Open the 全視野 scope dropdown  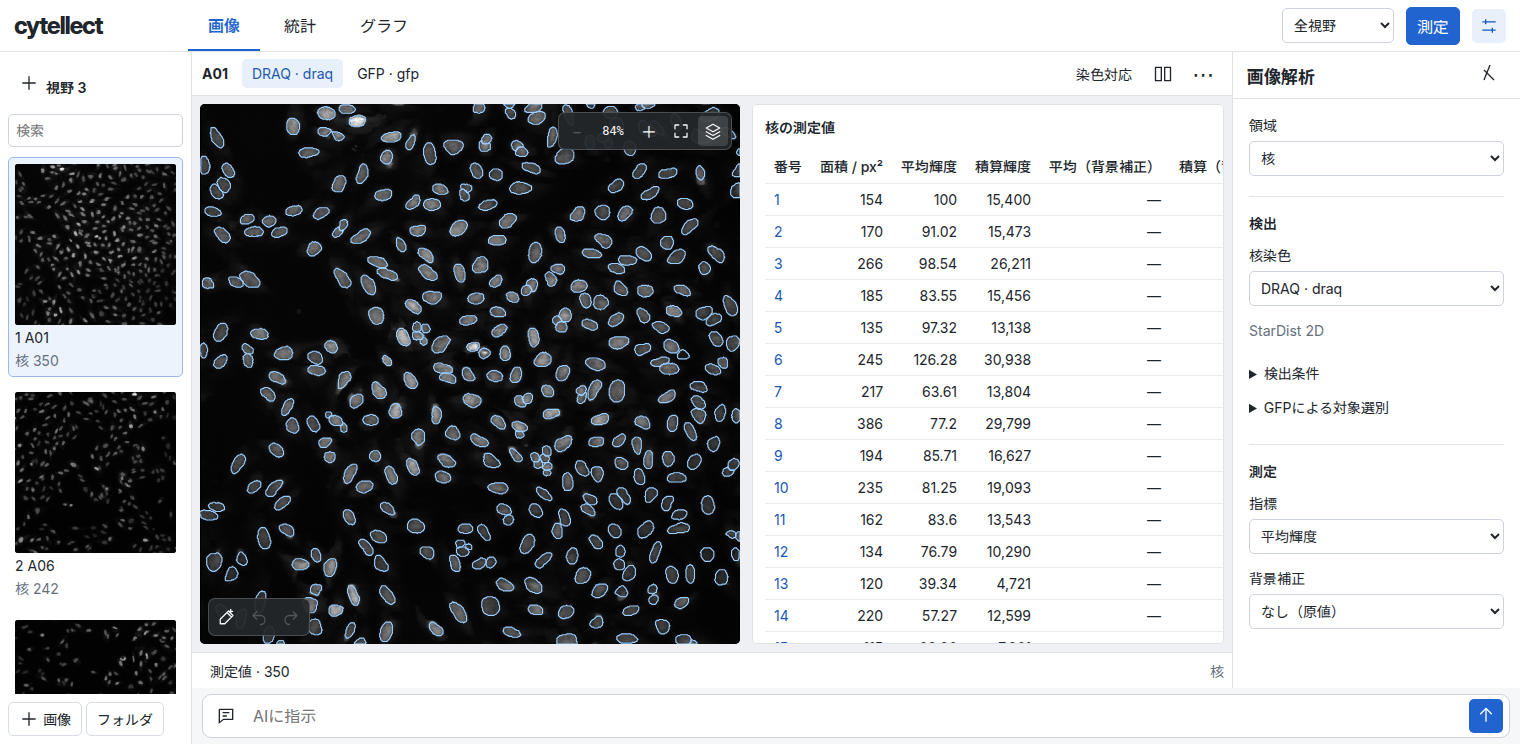coord(1338,26)
